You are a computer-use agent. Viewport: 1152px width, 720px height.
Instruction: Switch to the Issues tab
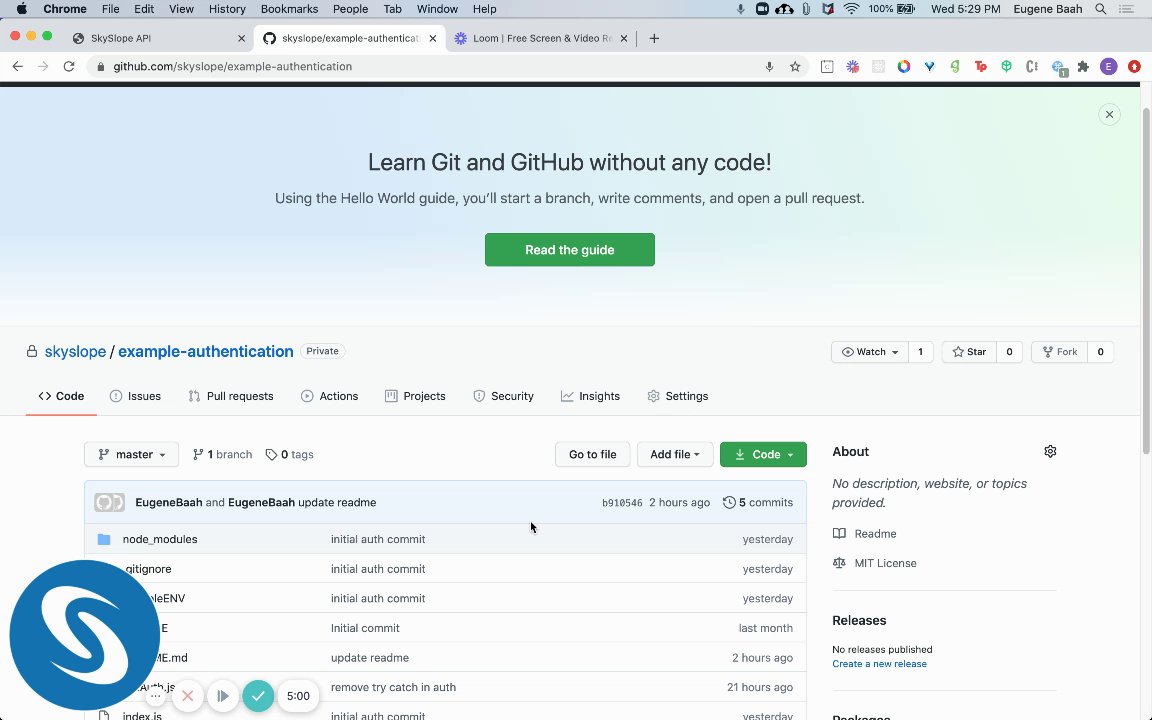pos(135,396)
